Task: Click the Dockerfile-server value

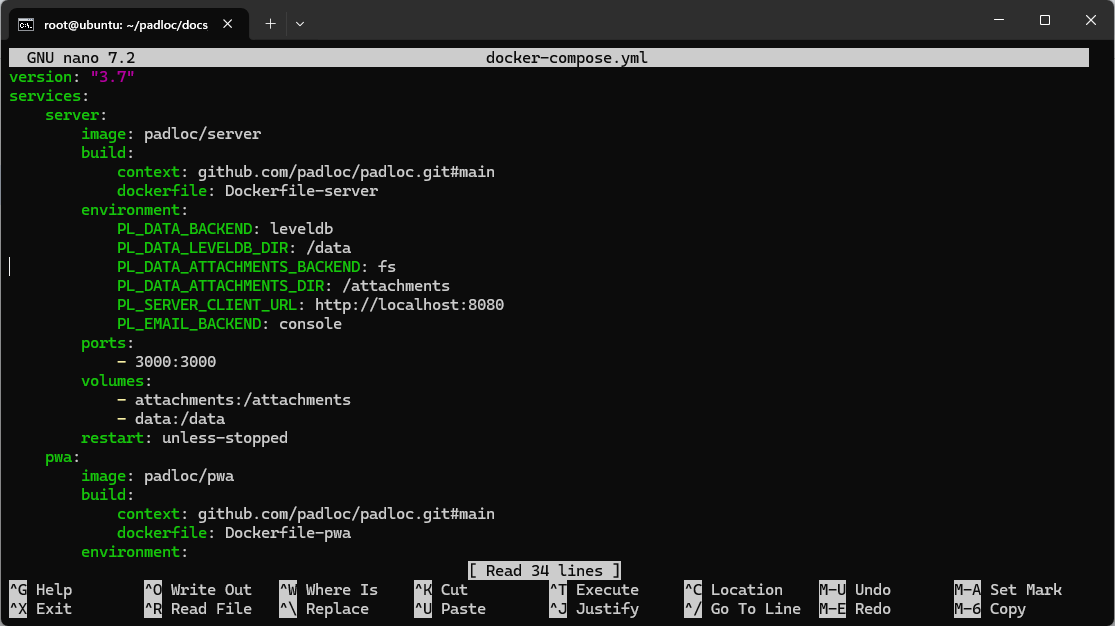Action: (x=302, y=191)
